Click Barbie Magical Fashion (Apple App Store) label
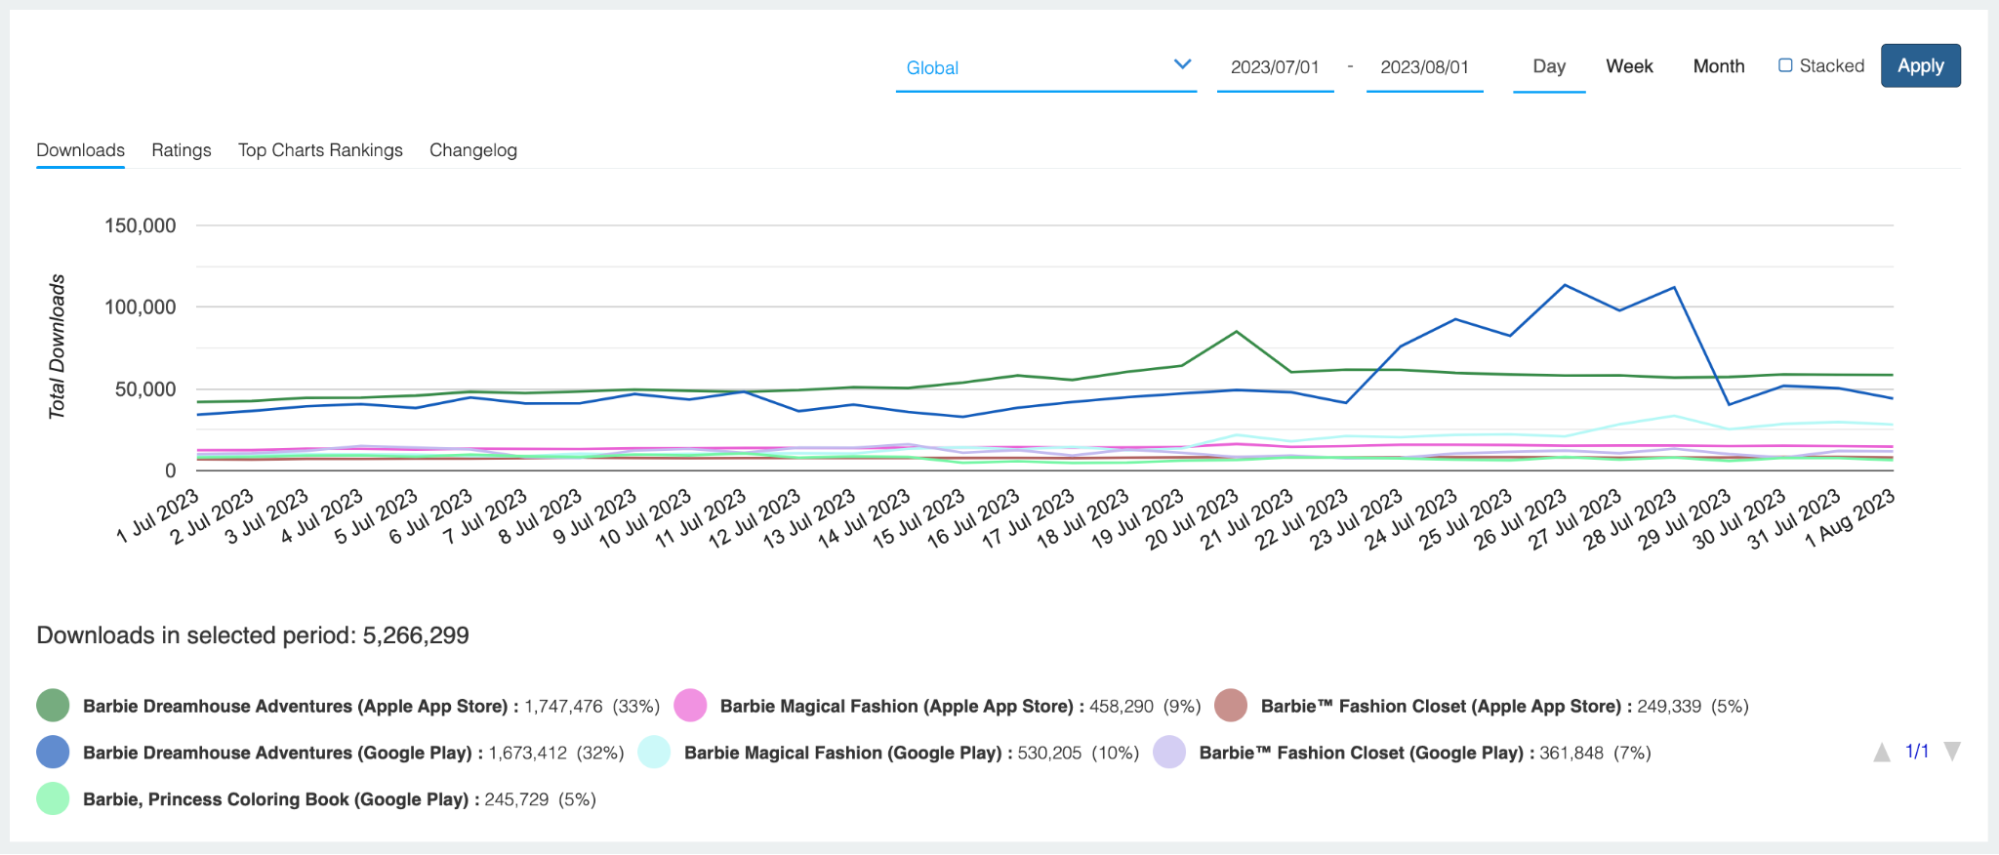Viewport: 1999px width, 855px height. click(x=897, y=706)
